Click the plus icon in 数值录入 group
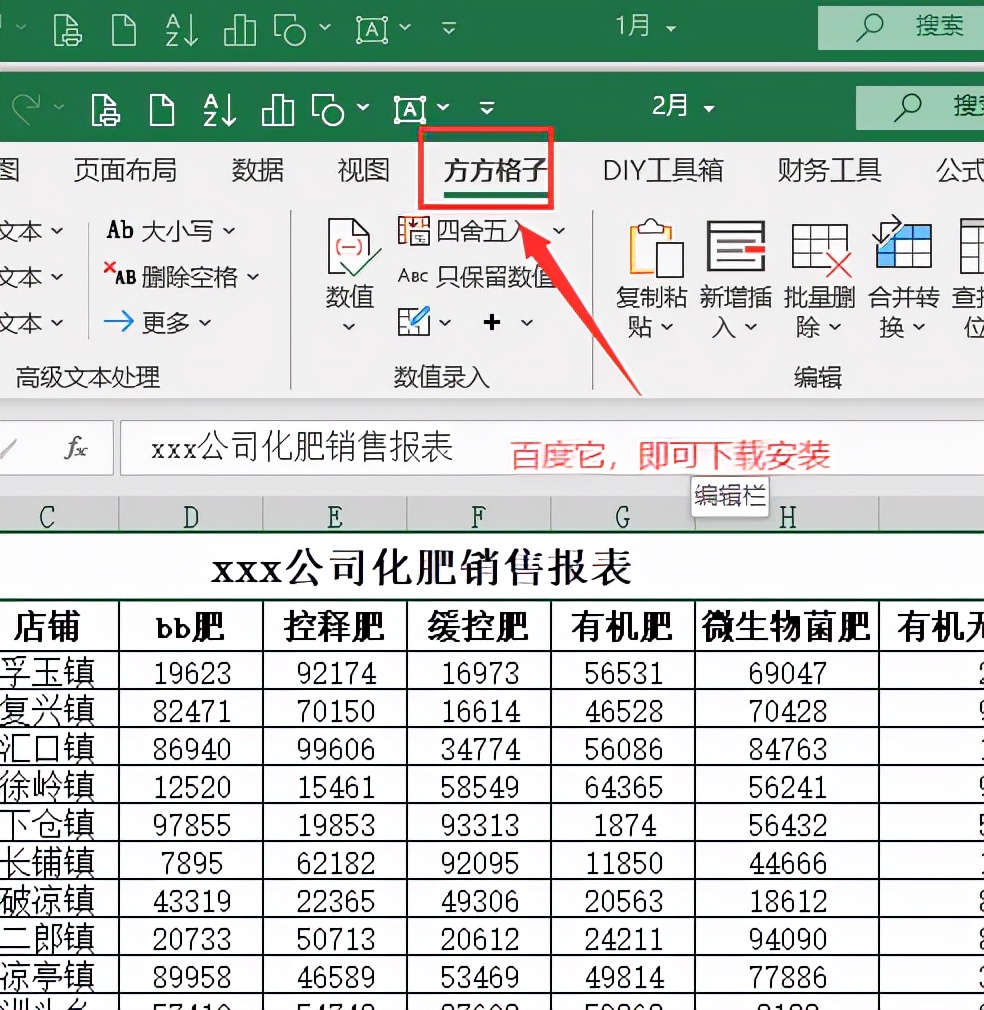Screen dimensions: 984x1010 [491, 321]
